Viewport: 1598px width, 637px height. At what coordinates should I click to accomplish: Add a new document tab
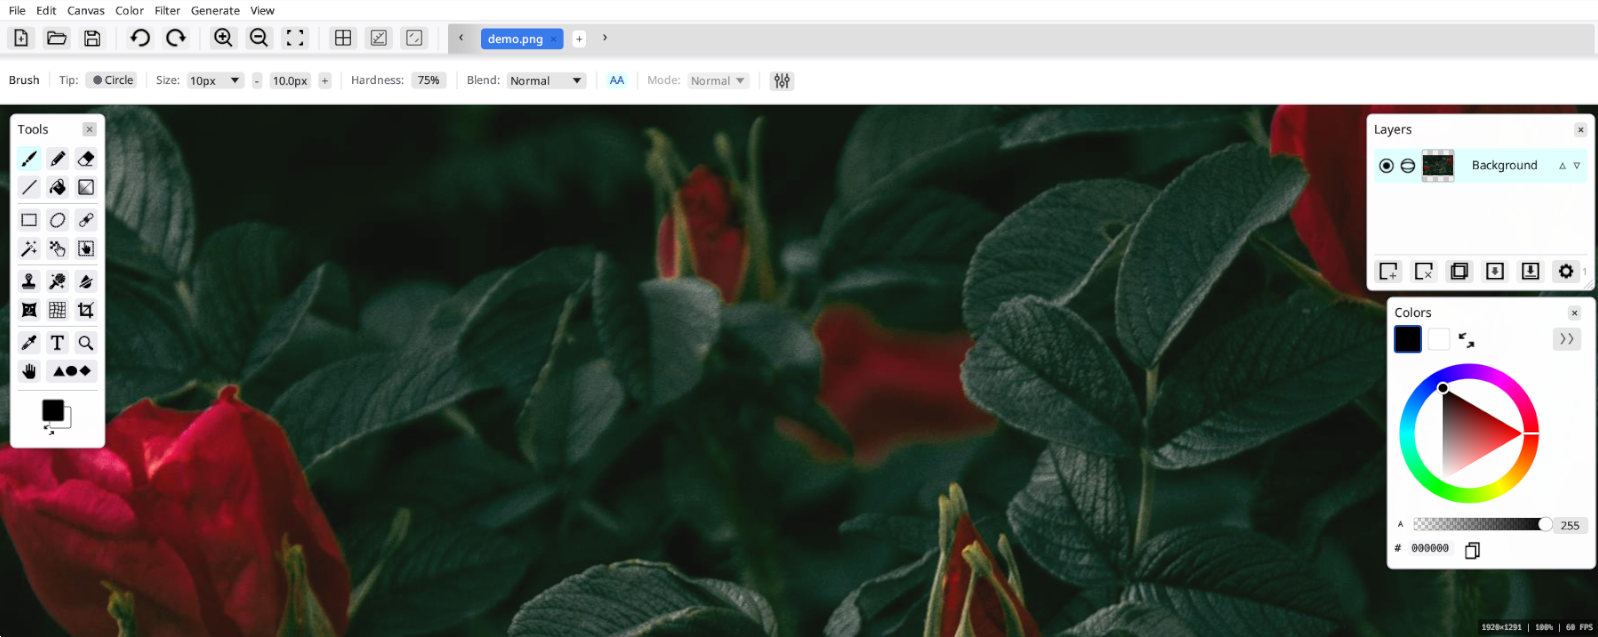point(579,39)
